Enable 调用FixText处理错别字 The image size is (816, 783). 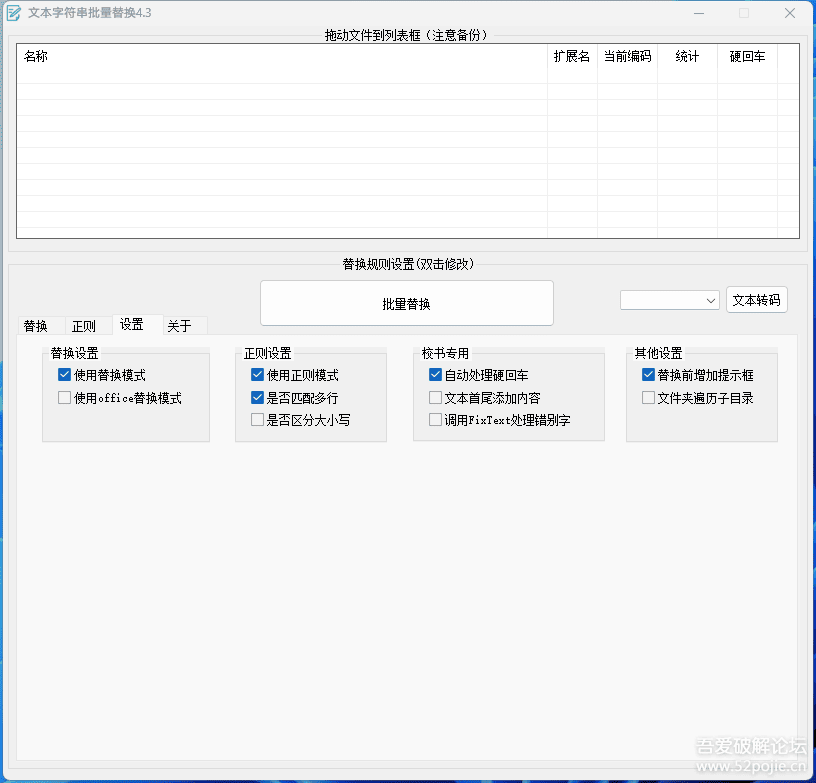[x=434, y=420]
